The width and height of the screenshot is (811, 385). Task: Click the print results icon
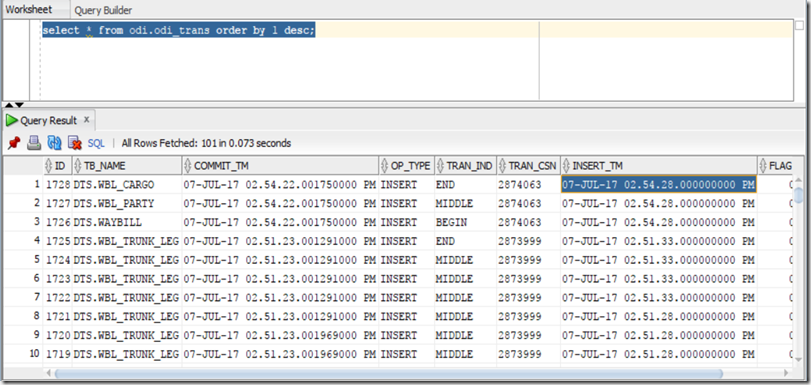click(34, 143)
